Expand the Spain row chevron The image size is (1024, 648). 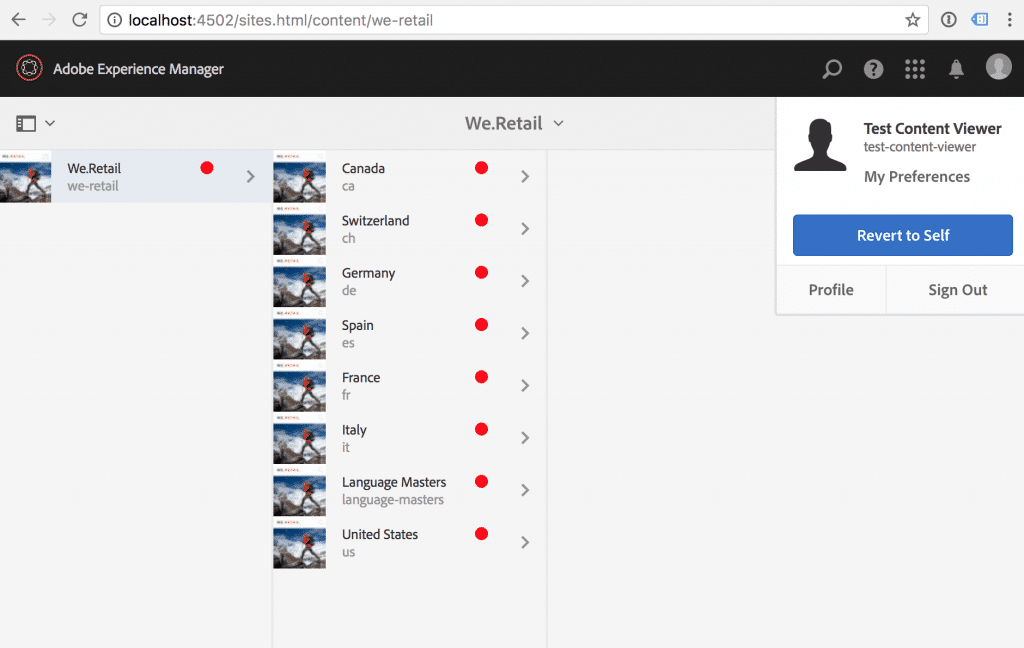pyautogui.click(x=525, y=333)
